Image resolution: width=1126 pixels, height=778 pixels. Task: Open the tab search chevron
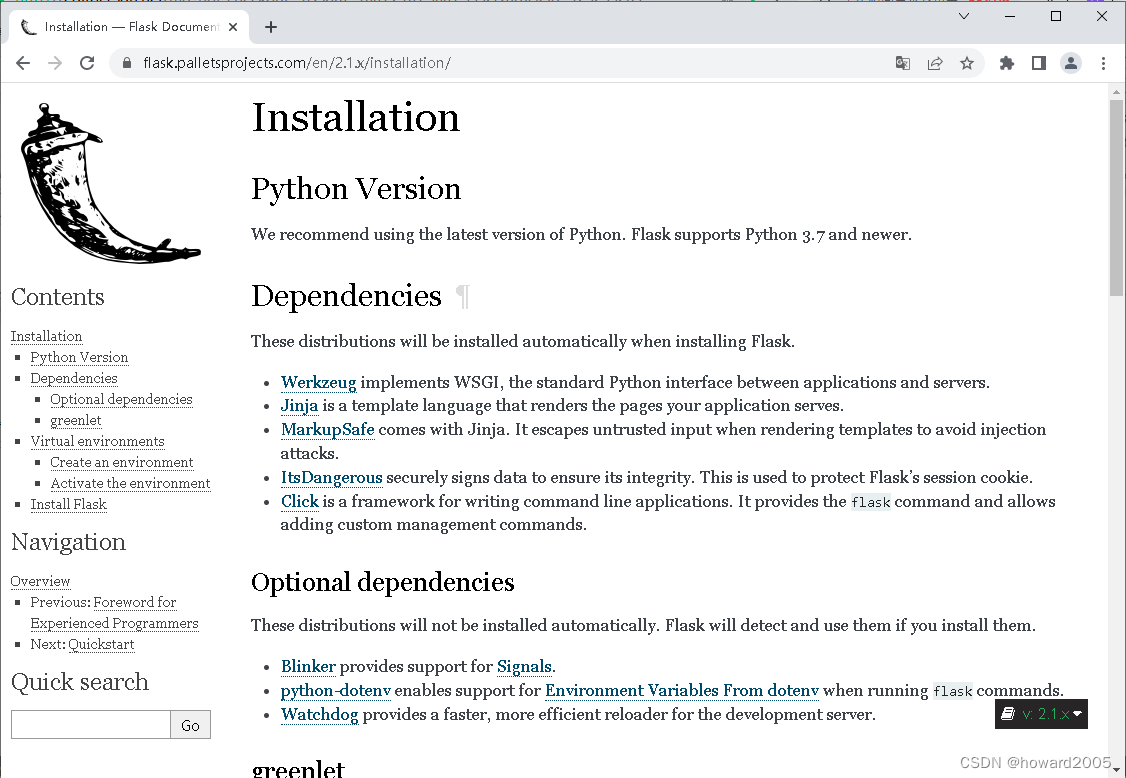pyautogui.click(x=964, y=16)
